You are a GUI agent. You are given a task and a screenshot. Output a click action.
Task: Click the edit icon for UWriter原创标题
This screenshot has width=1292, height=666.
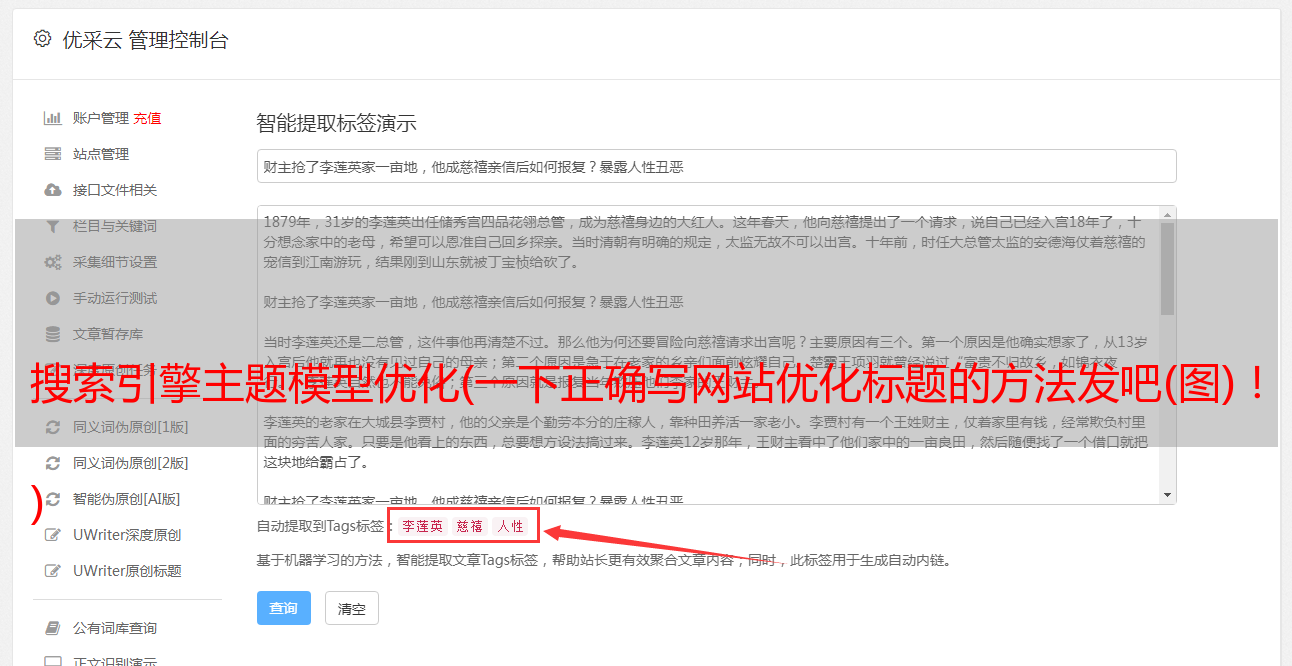[x=53, y=571]
